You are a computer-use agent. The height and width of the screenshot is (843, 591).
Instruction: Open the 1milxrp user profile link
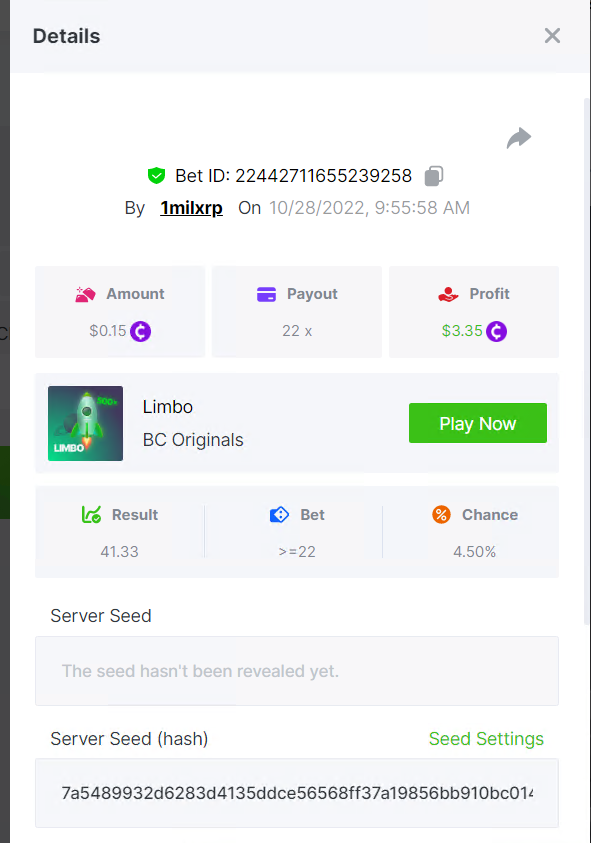pyautogui.click(x=191, y=208)
